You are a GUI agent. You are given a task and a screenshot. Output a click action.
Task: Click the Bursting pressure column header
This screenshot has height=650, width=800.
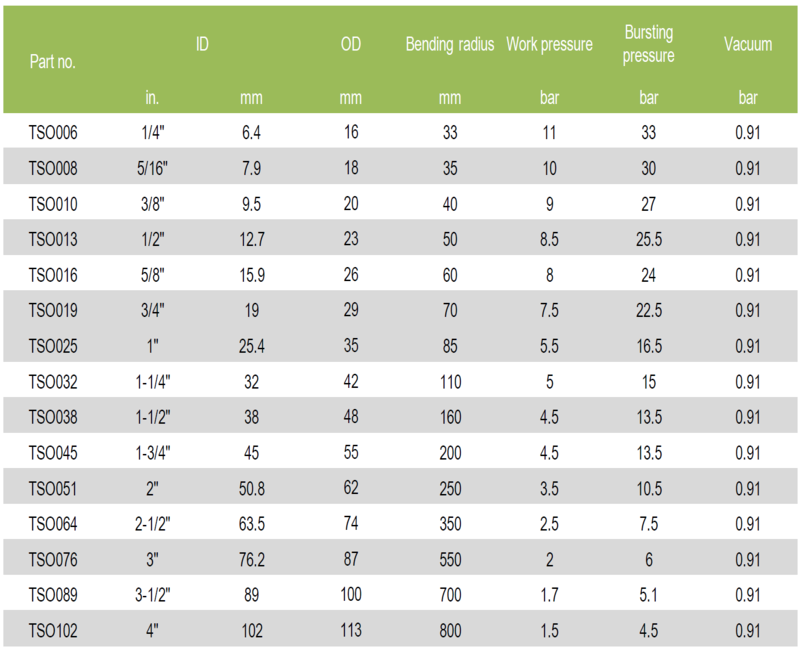648,45
